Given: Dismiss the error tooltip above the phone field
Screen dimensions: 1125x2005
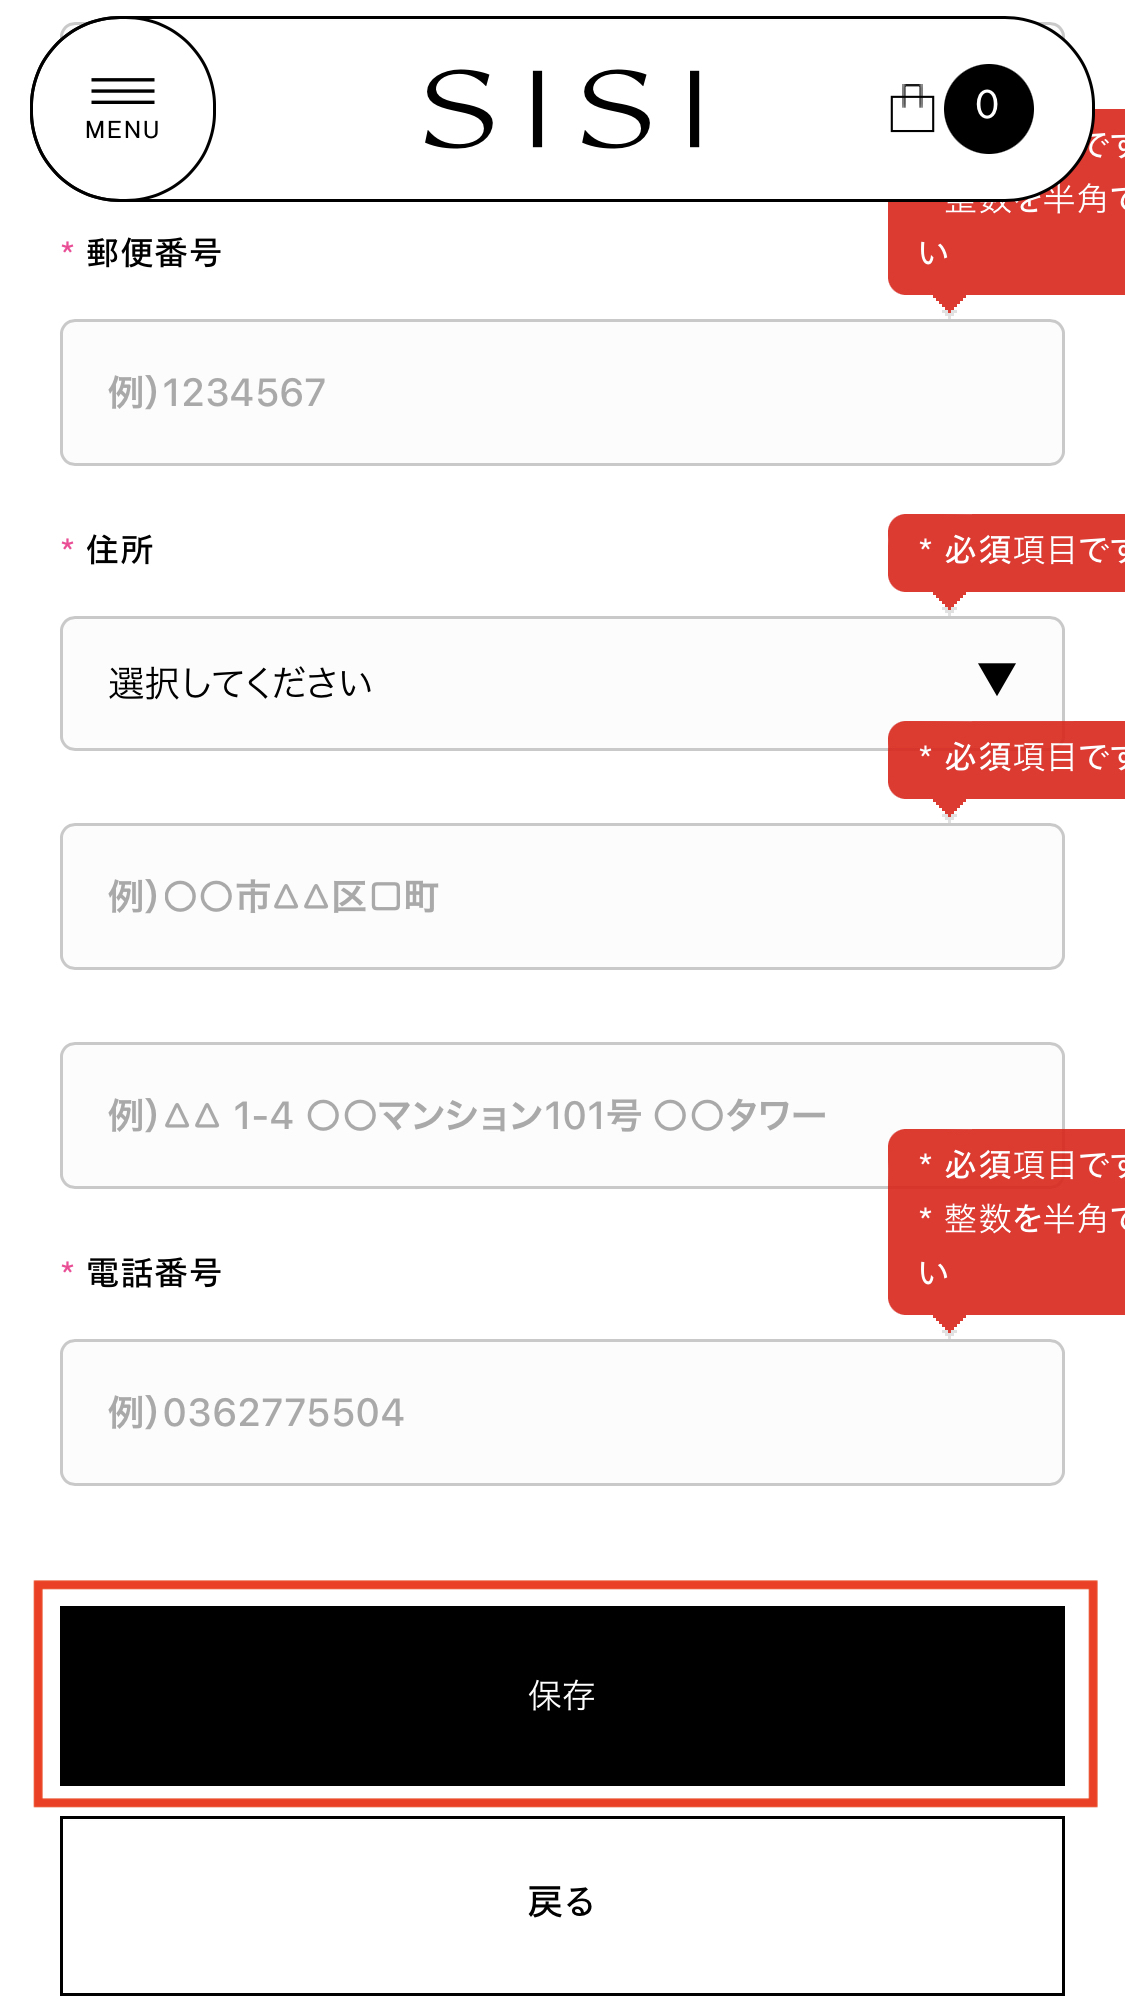Looking at the screenshot, I should (x=1006, y=1222).
